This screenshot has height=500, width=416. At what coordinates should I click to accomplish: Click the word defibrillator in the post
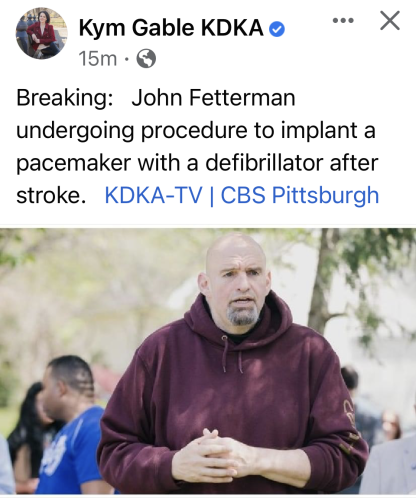[264, 162]
